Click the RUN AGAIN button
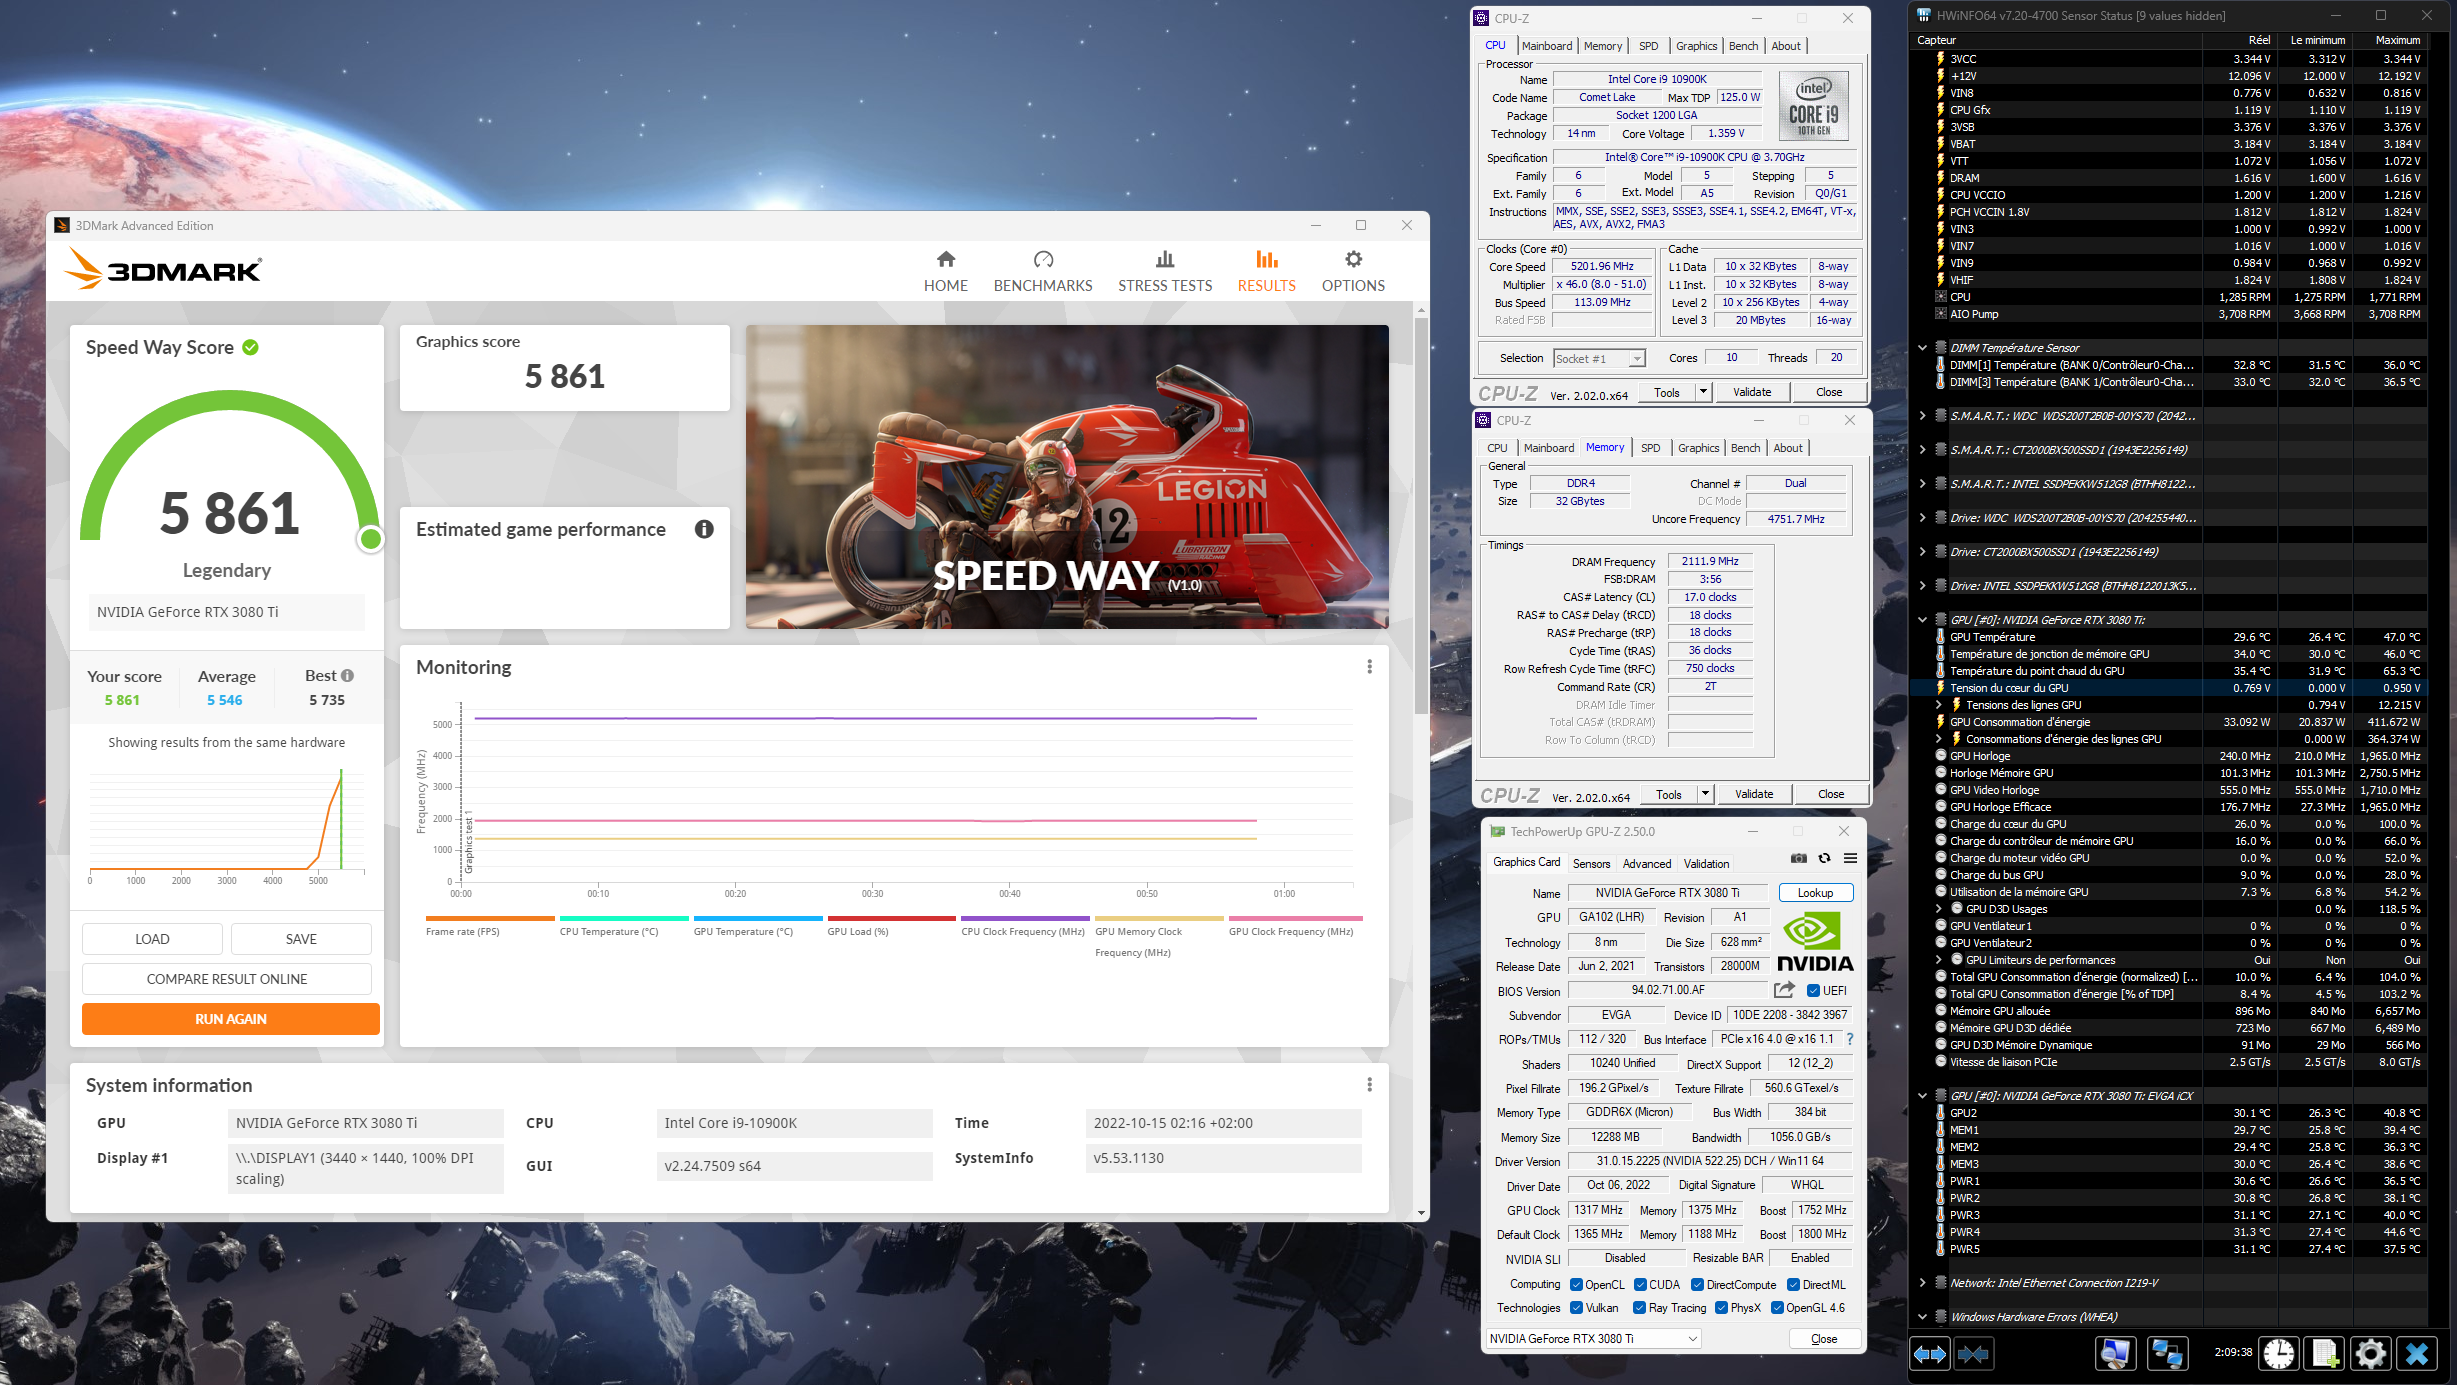Screen dimensions: 2457x1385 click(231, 1019)
